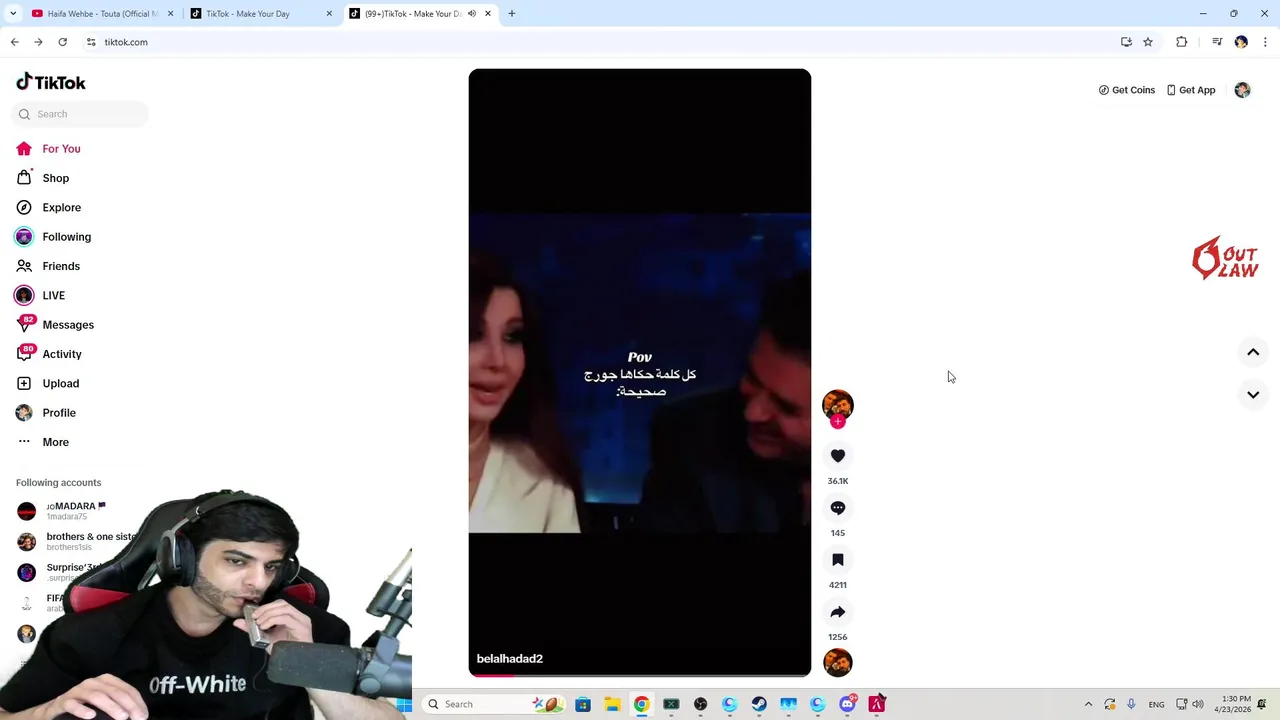Follow the creator via the red plus badge

[x=838, y=422]
